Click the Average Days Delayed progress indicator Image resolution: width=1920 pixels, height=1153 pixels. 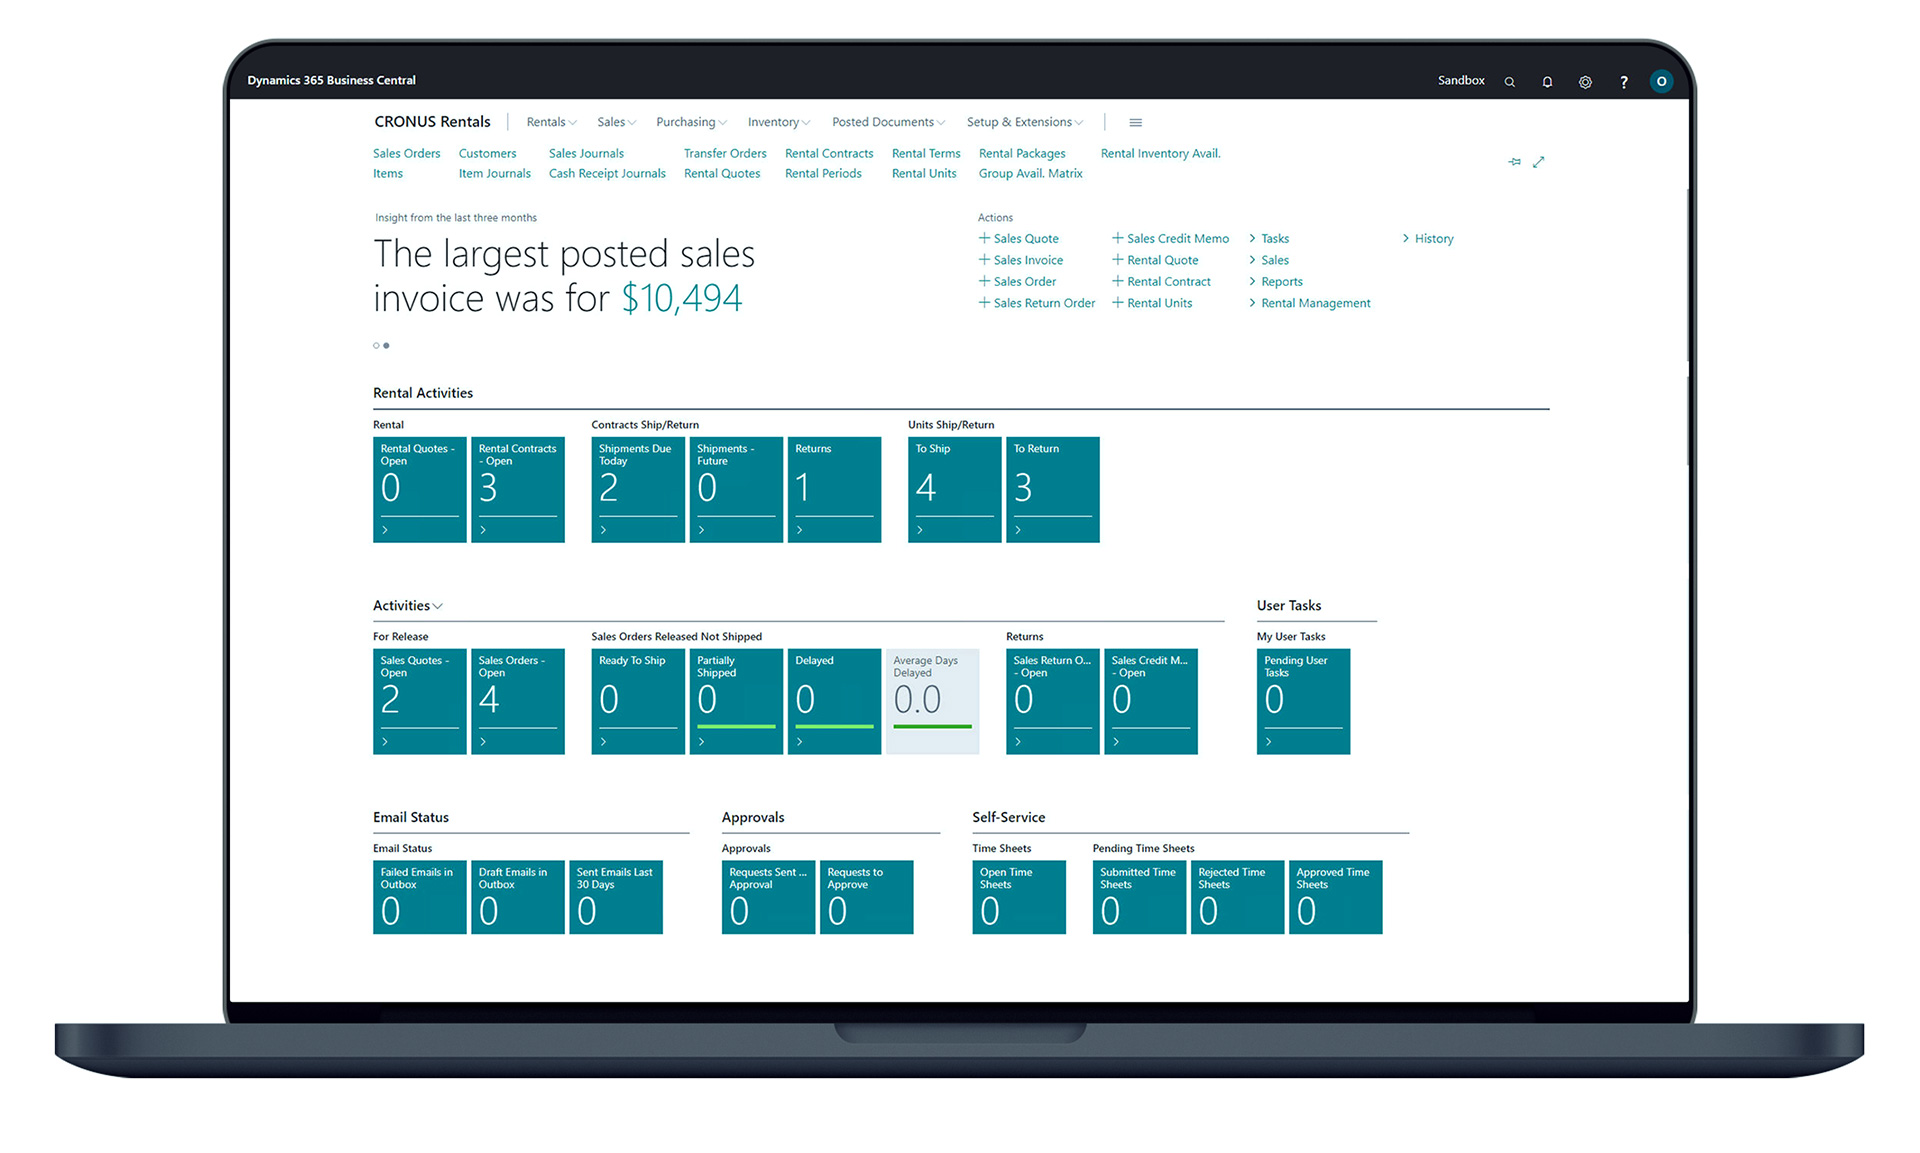(931, 727)
